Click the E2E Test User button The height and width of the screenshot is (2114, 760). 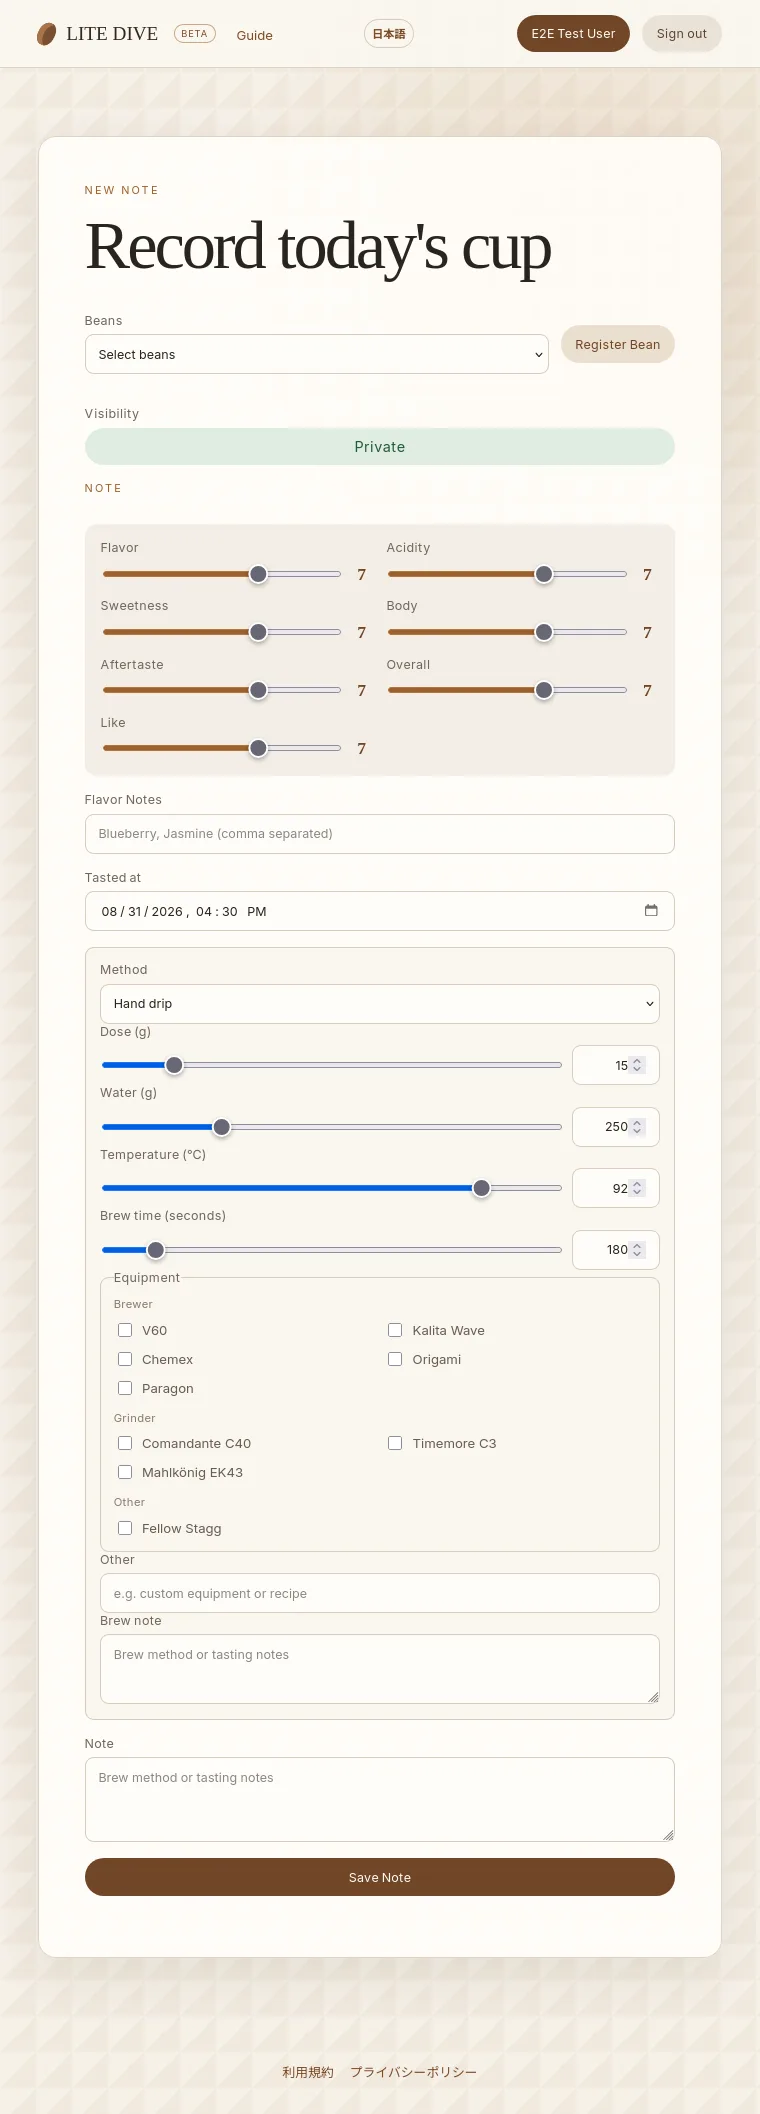tap(573, 33)
